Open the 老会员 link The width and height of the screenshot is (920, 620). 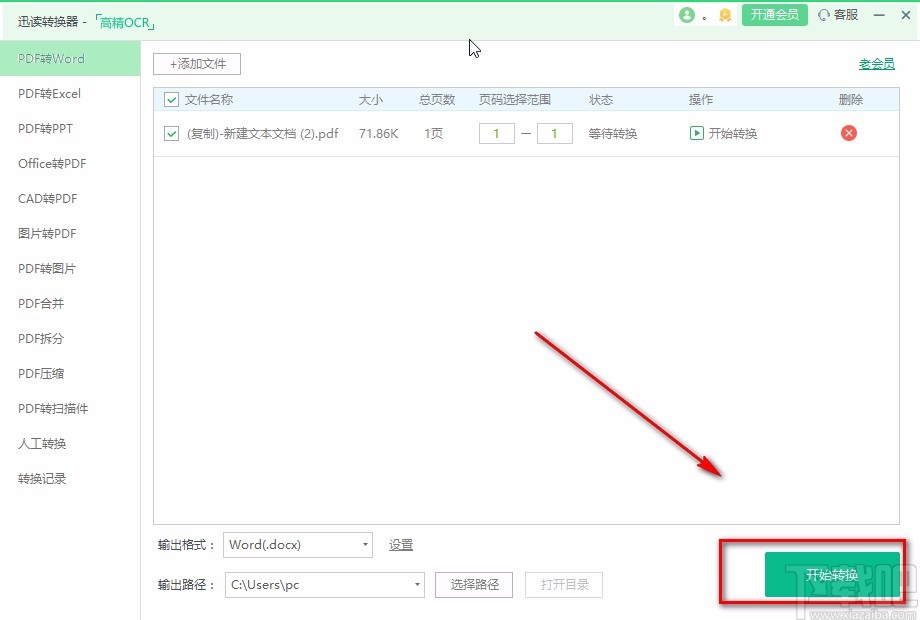pos(877,62)
